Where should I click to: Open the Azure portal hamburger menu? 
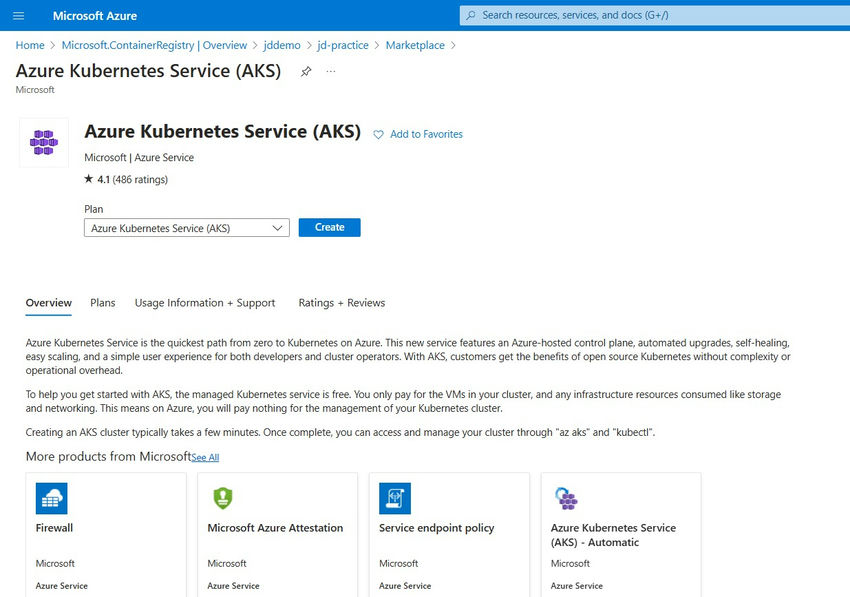point(18,15)
